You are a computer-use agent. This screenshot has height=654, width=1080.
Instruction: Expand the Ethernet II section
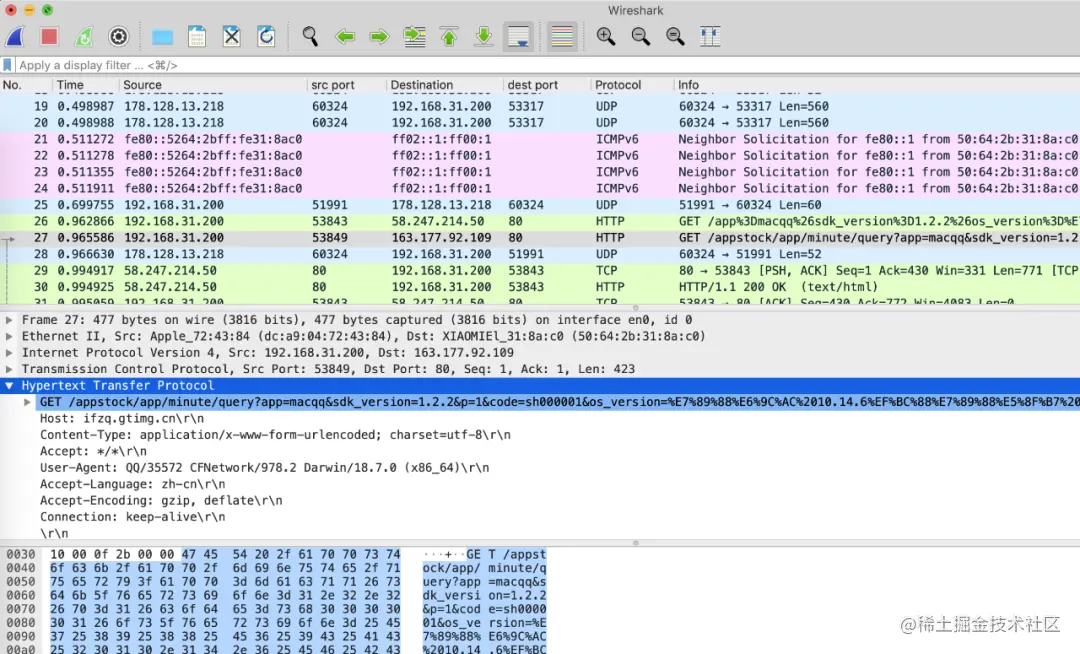tap(9, 336)
